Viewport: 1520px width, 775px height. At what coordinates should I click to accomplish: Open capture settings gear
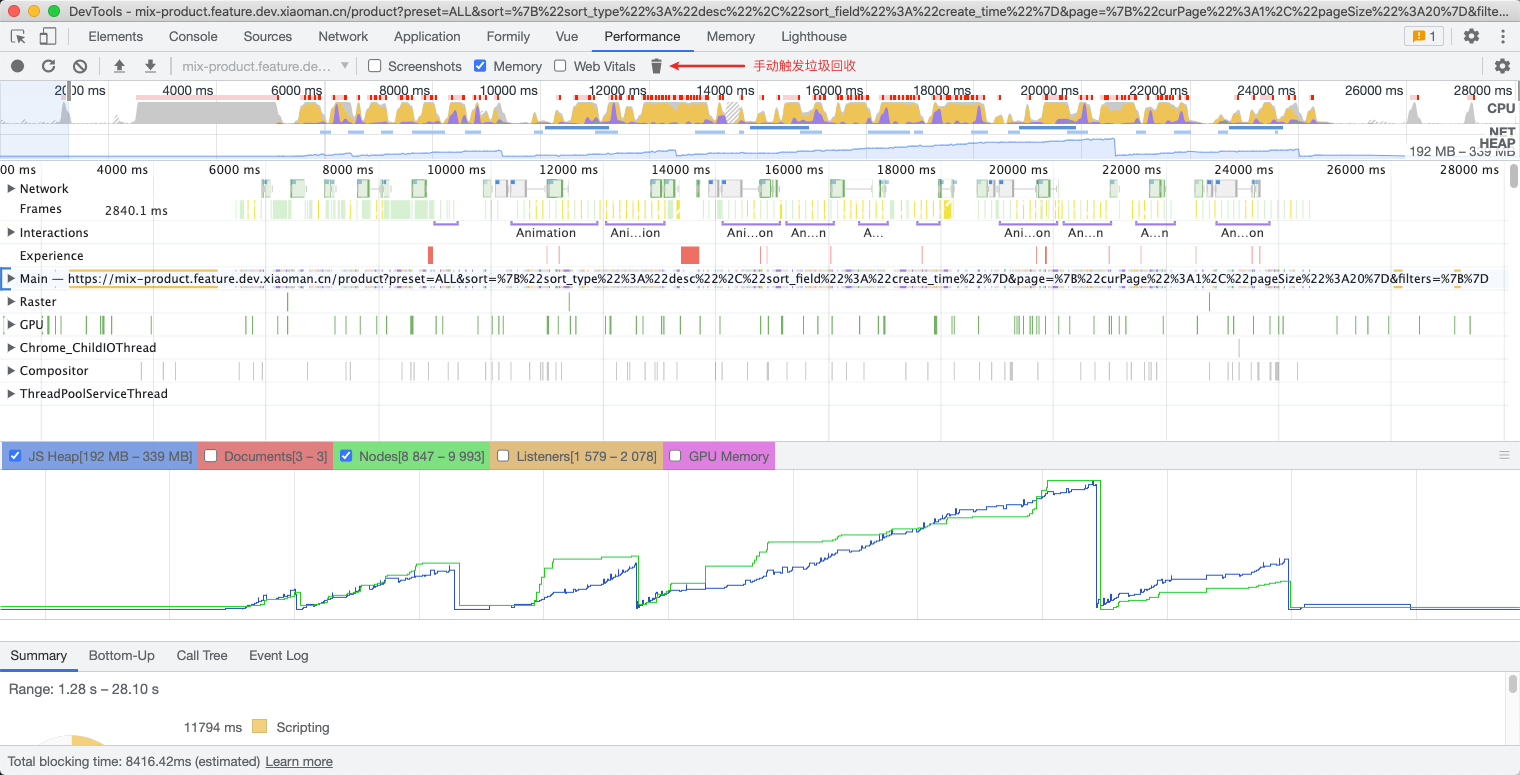pyautogui.click(x=1502, y=66)
